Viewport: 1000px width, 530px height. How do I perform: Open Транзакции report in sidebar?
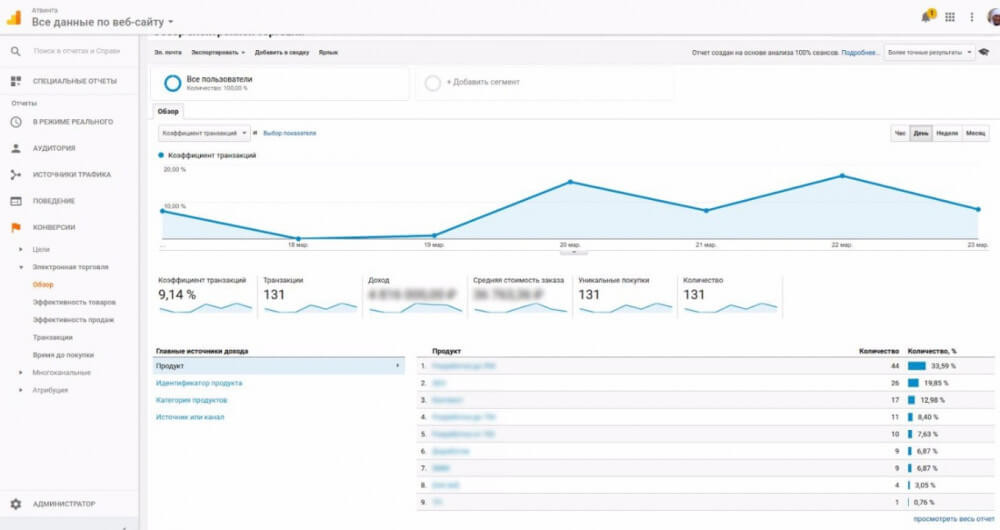click(x=53, y=337)
